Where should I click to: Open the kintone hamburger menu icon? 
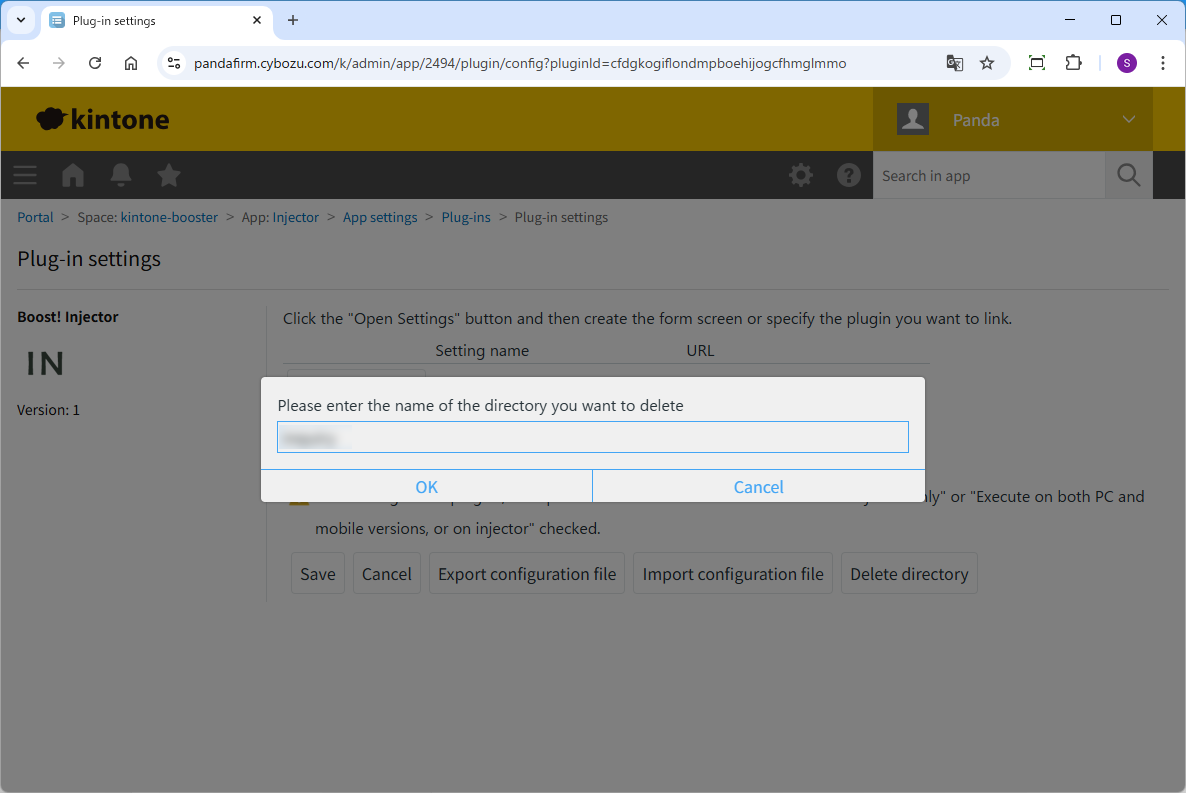(25, 176)
